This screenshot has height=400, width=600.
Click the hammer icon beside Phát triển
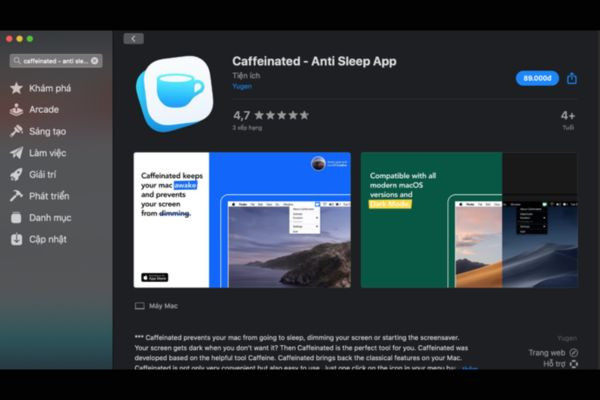(16, 196)
